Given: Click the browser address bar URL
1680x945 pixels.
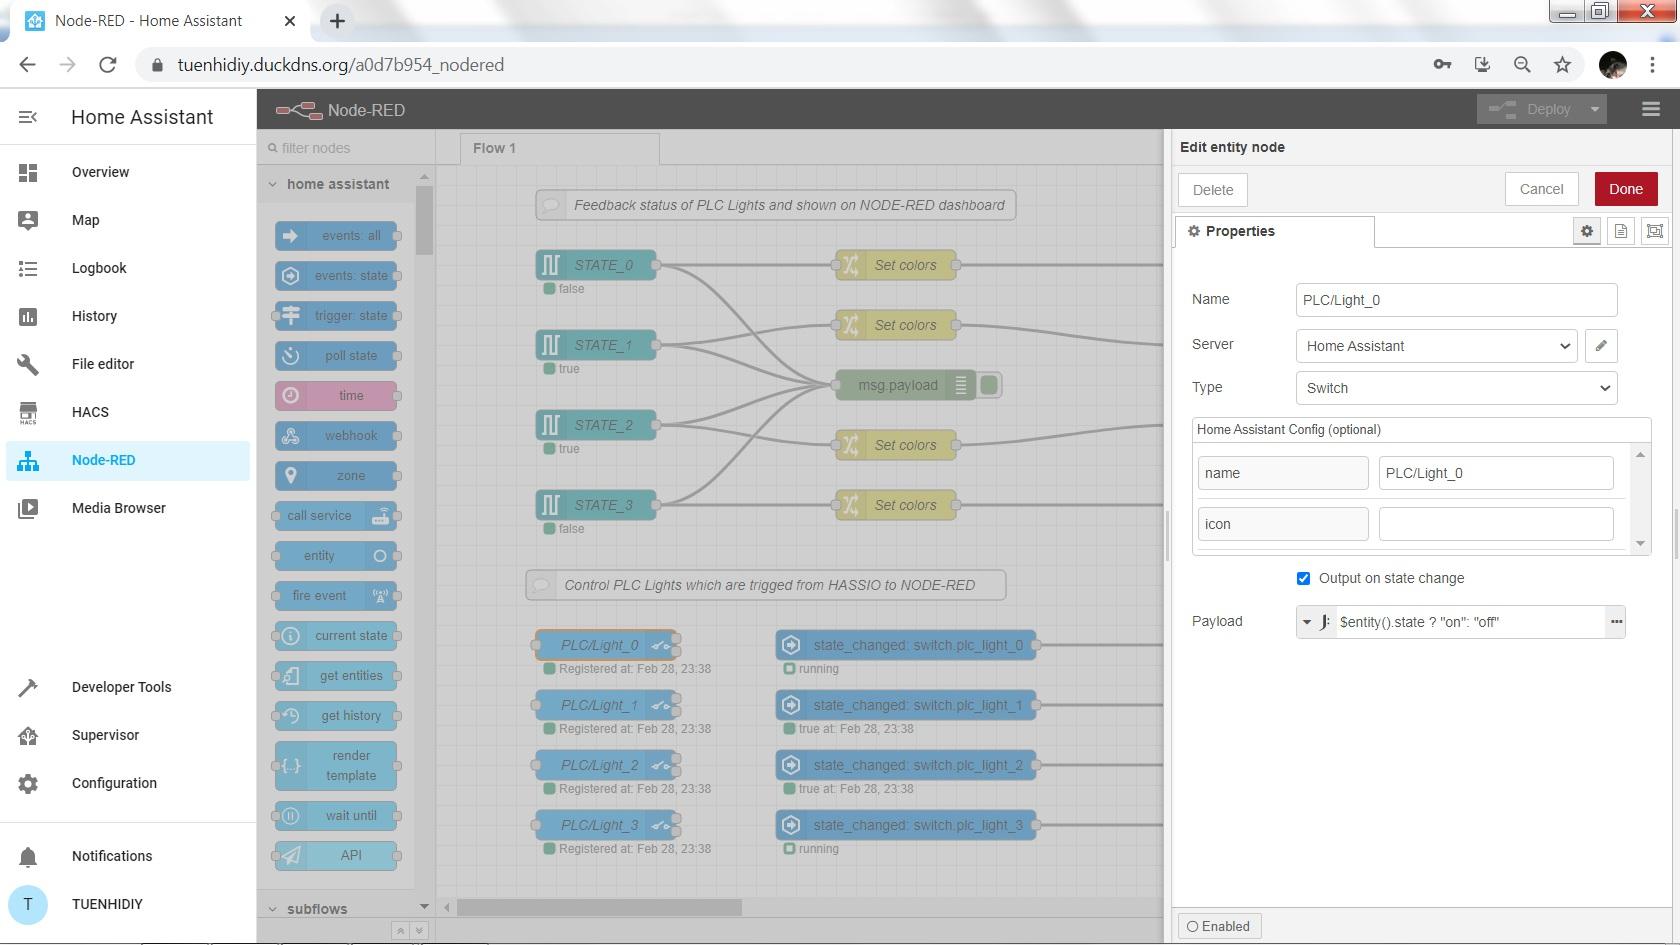Looking at the screenshot, I should pyautogui.click(x=340, y=65).
